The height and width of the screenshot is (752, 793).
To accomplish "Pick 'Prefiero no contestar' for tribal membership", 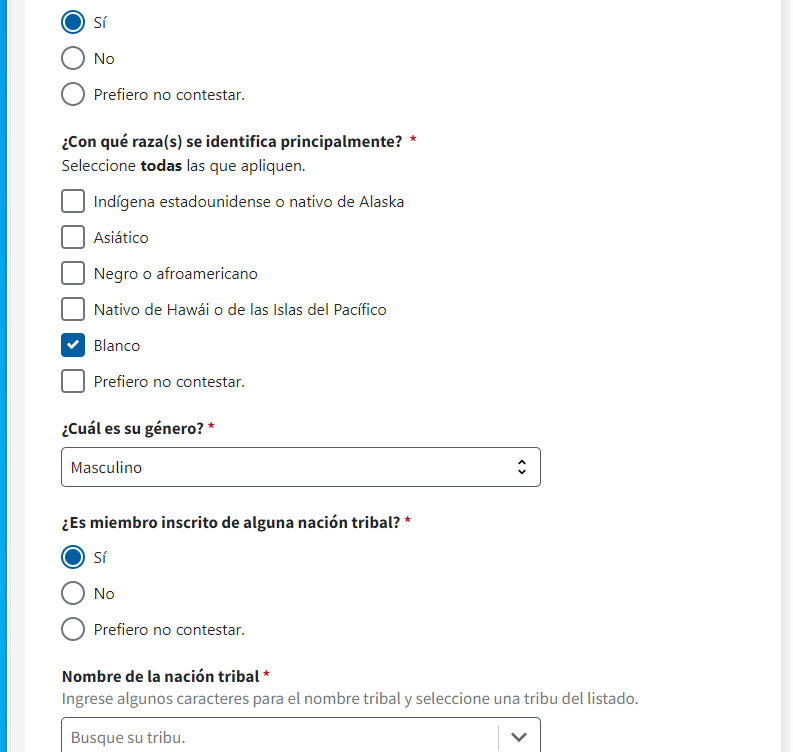I will 73,629.
